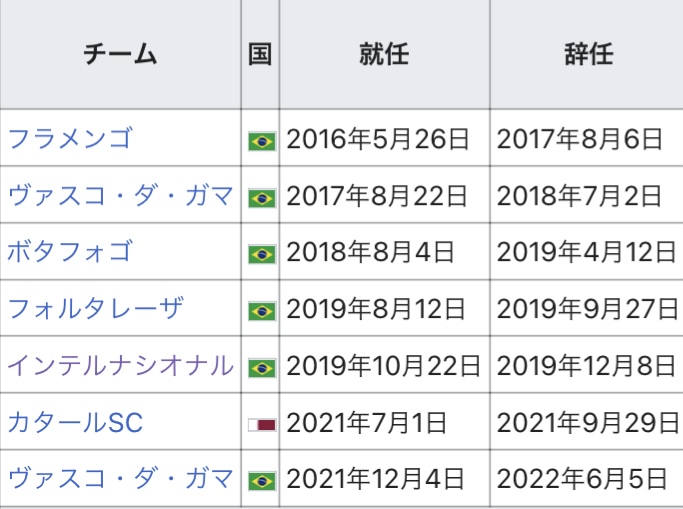This screenshot has width=683, height=509.
Task: Select the 辞任 column header
Action: 587,55
